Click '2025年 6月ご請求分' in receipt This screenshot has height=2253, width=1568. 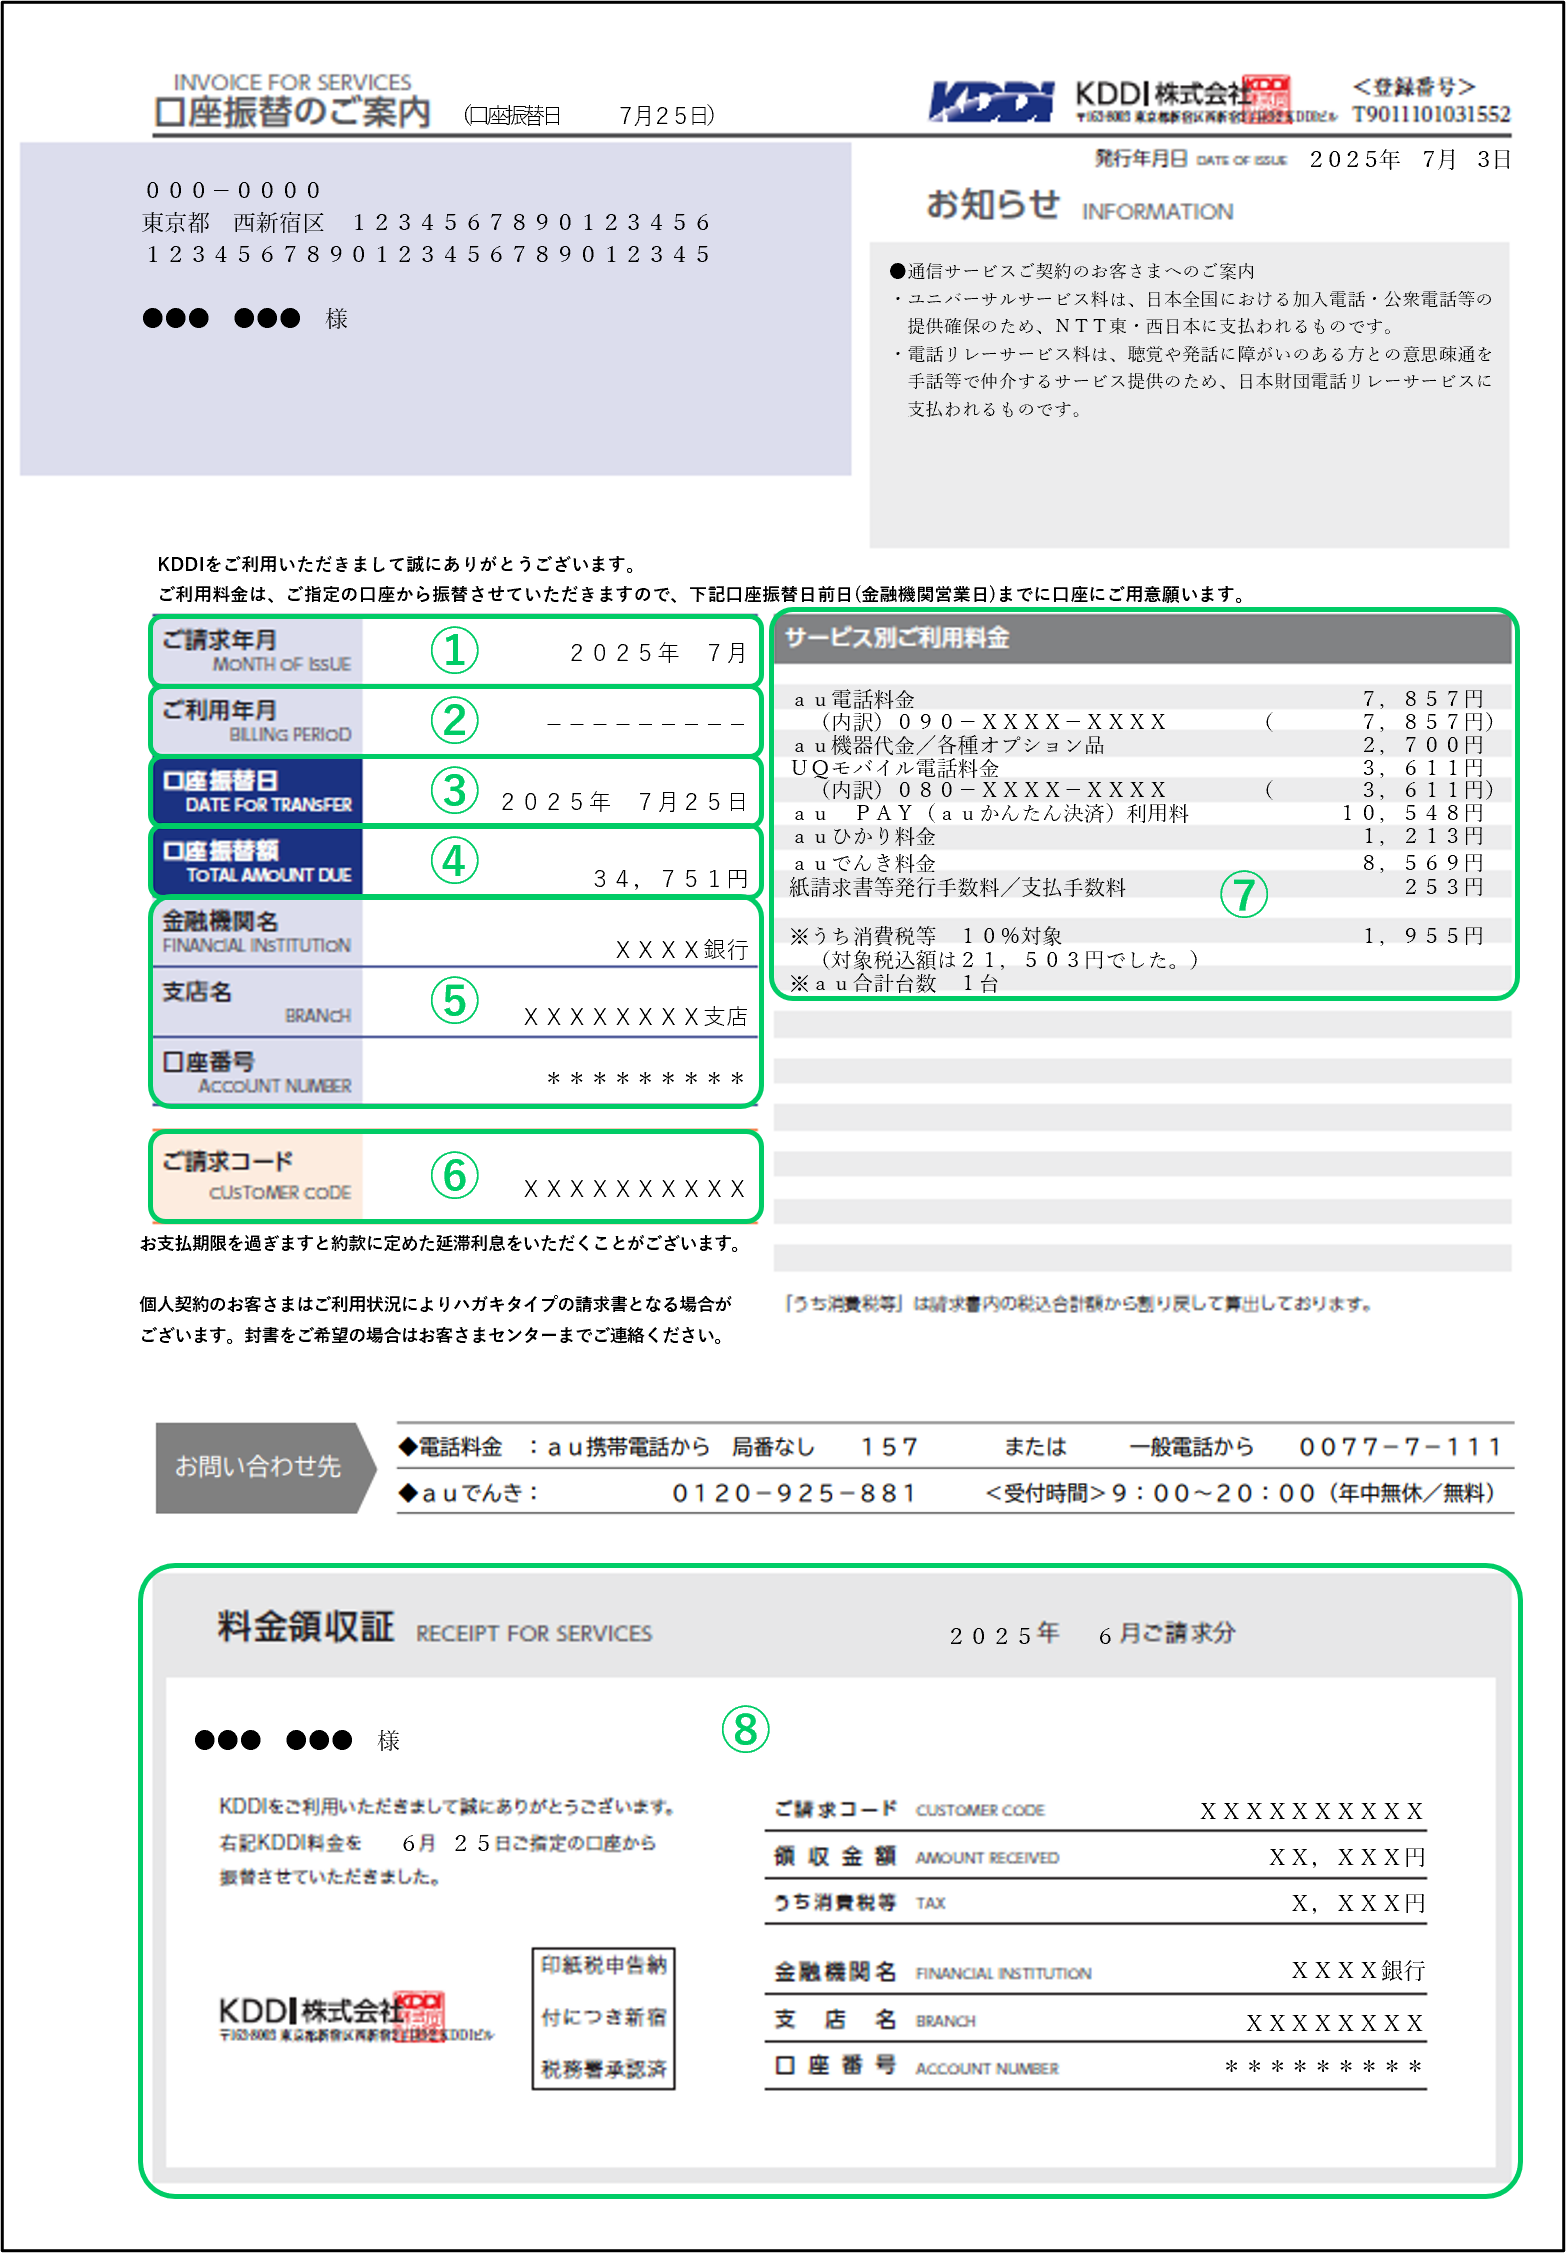point(1092,1635)
